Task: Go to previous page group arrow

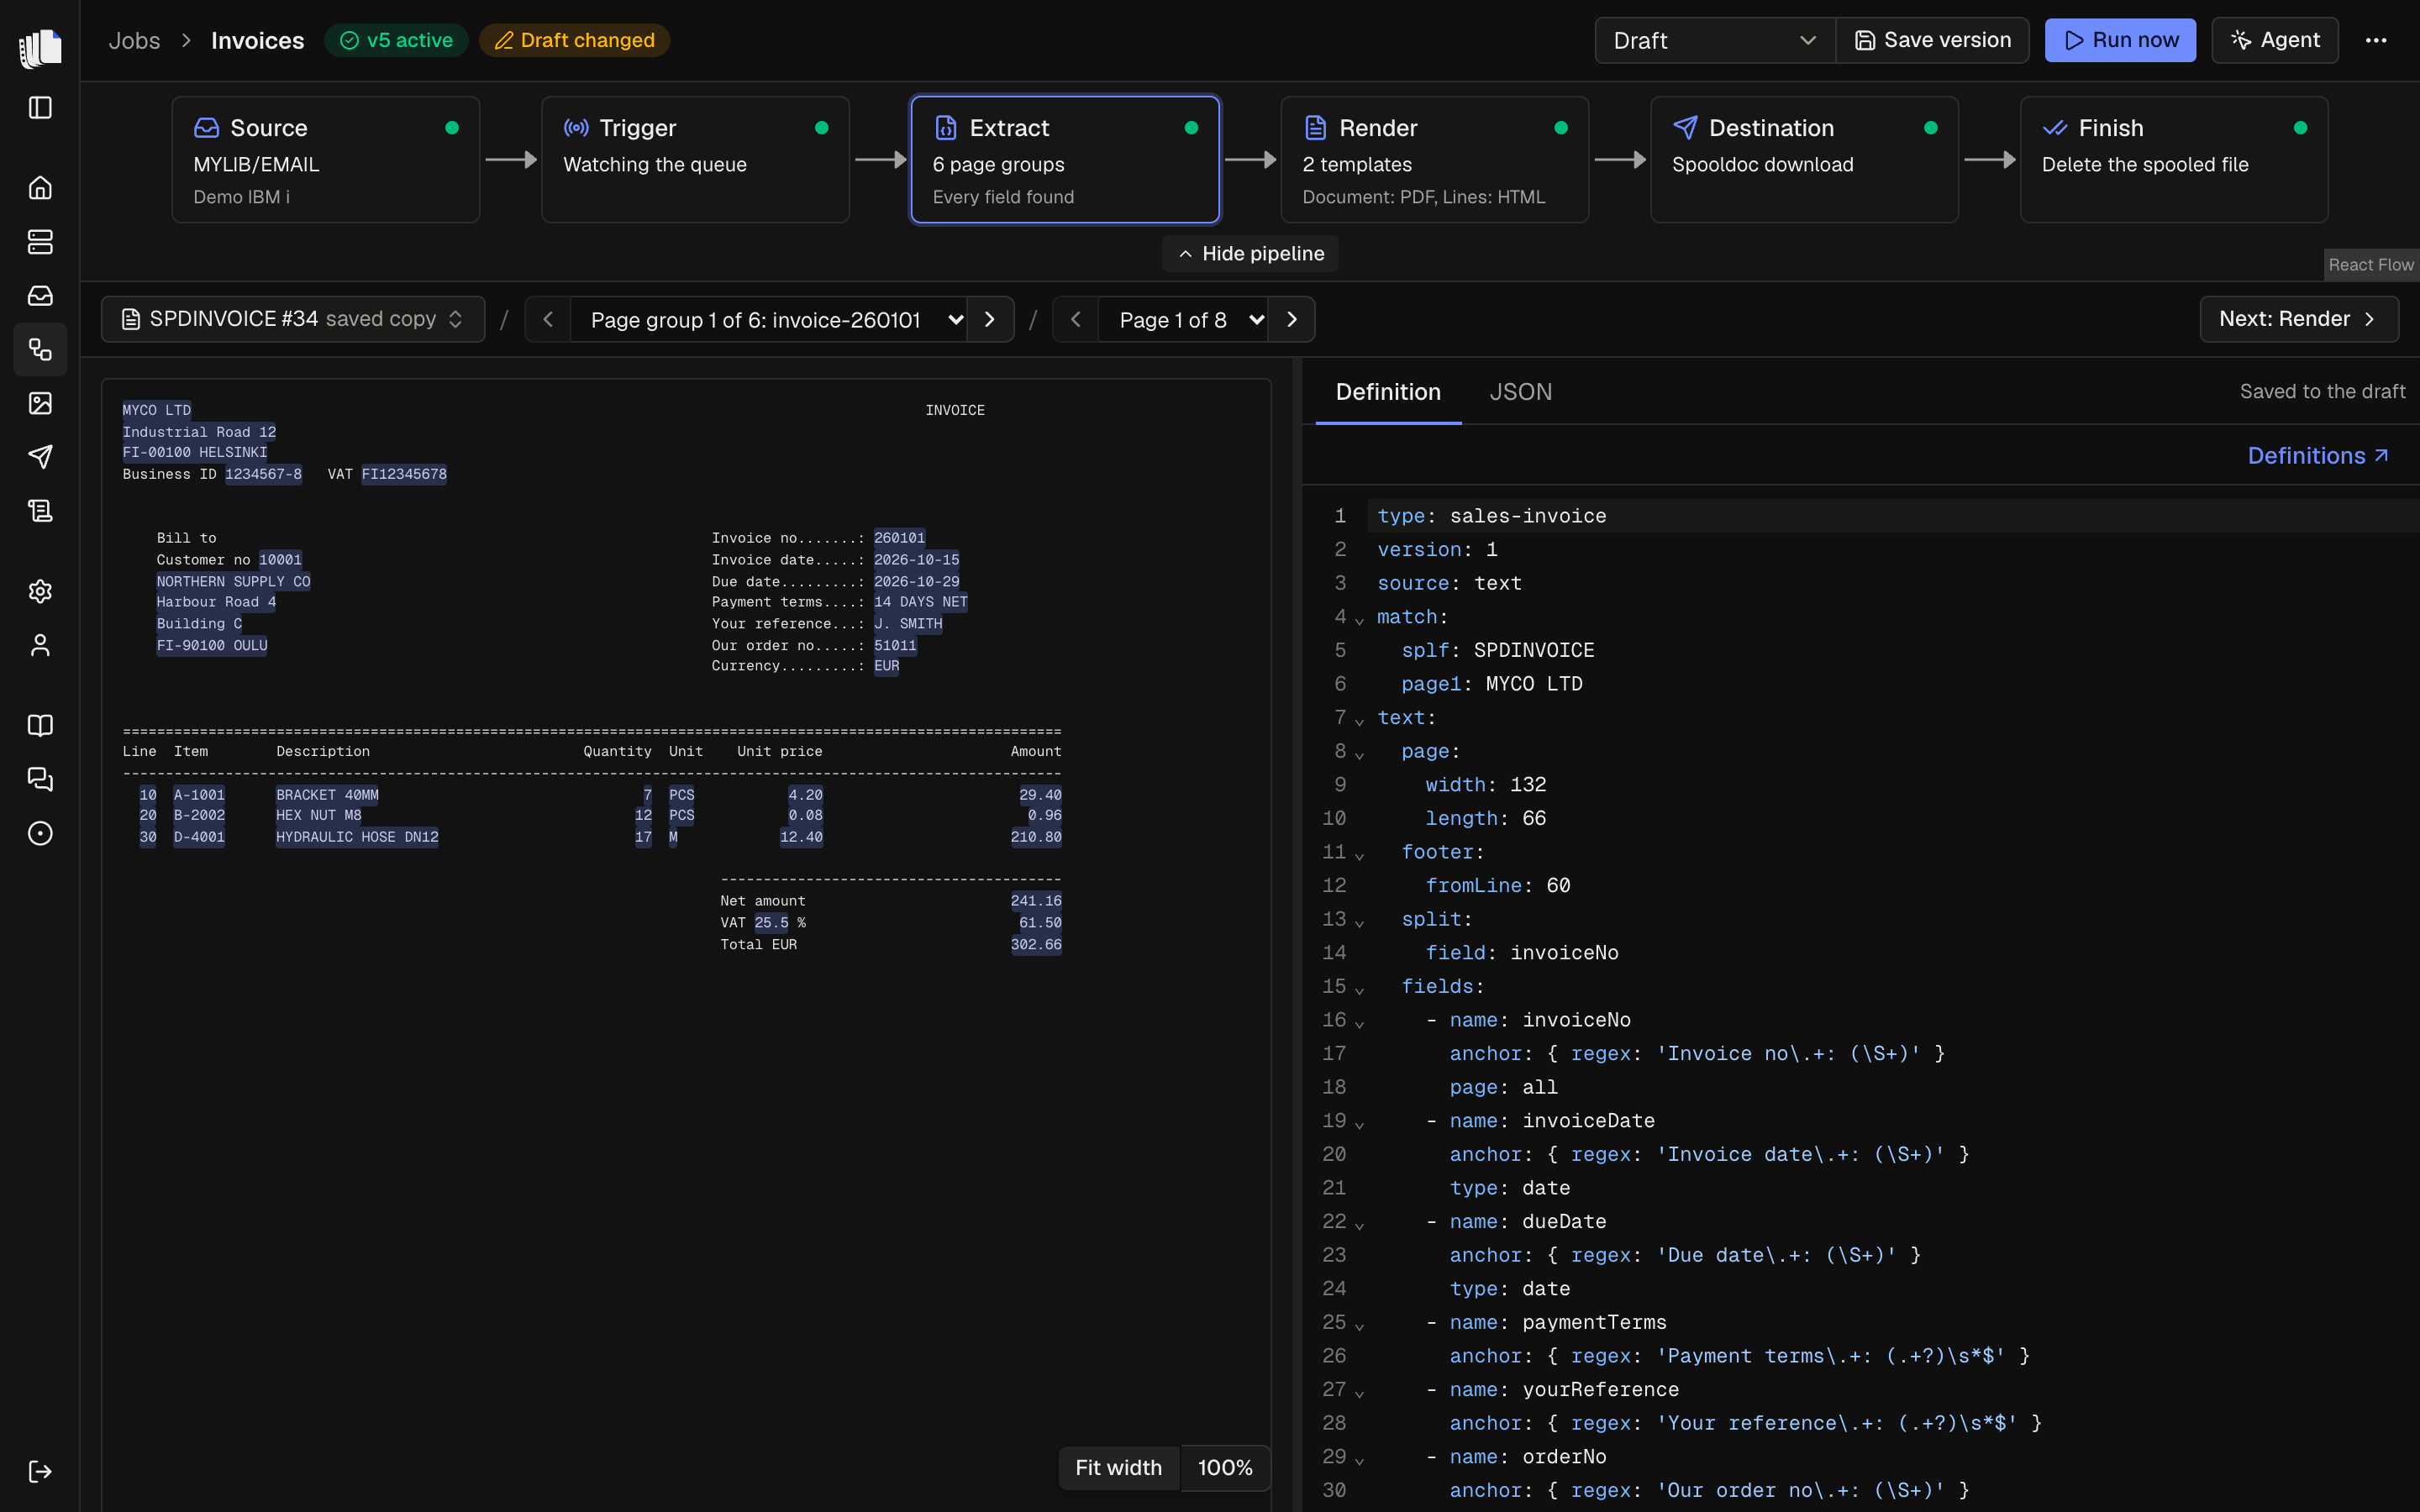Action: point(548,319)
